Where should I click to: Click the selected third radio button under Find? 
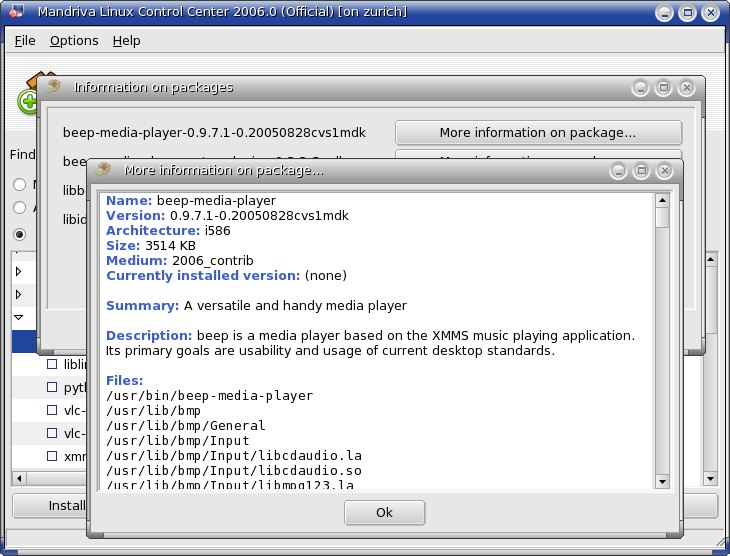click(20, 234)
